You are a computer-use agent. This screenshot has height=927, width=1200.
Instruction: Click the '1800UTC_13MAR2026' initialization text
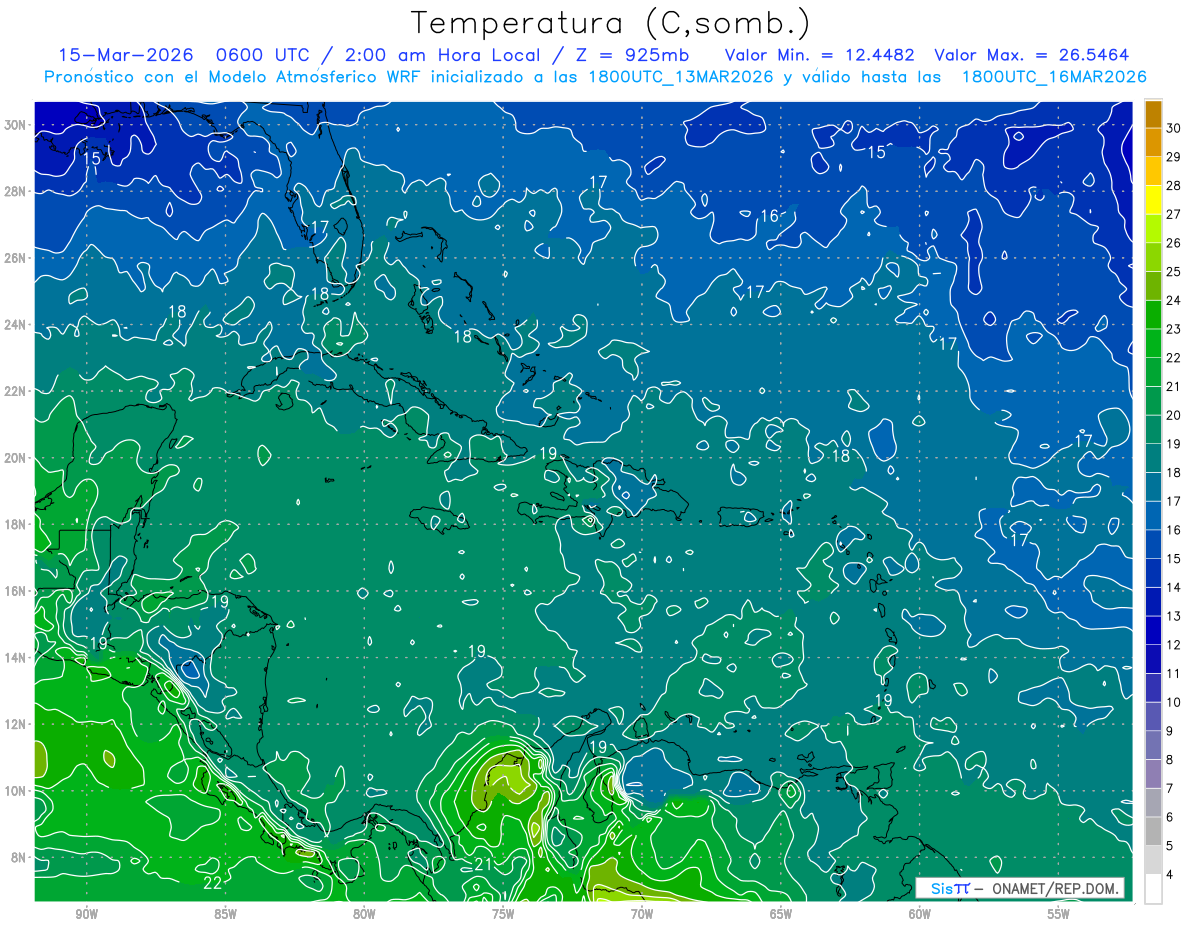pos(679,76)
